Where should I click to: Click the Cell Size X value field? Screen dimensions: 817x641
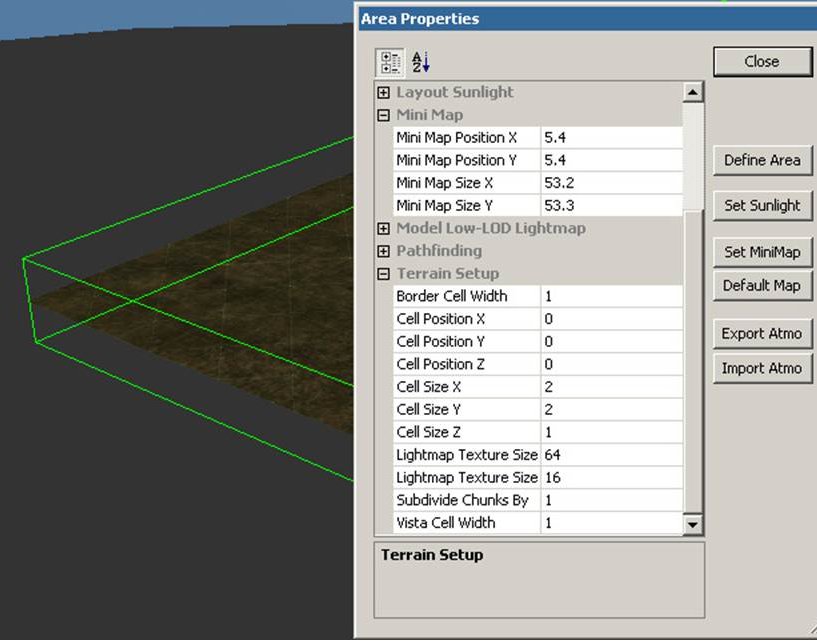pyautogui.click(x=611, y=387)
